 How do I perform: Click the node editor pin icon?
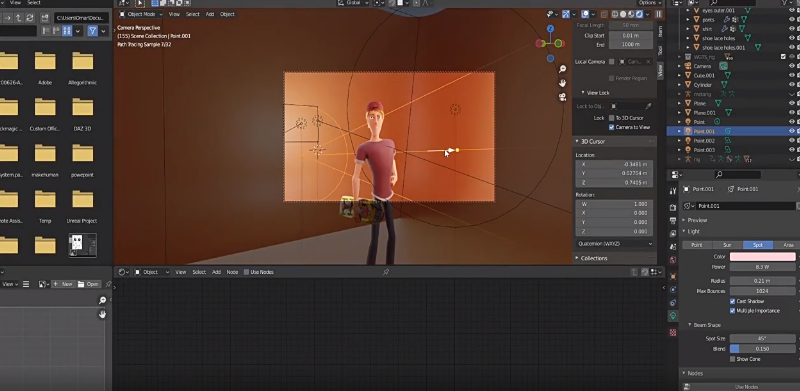point(386,272)
